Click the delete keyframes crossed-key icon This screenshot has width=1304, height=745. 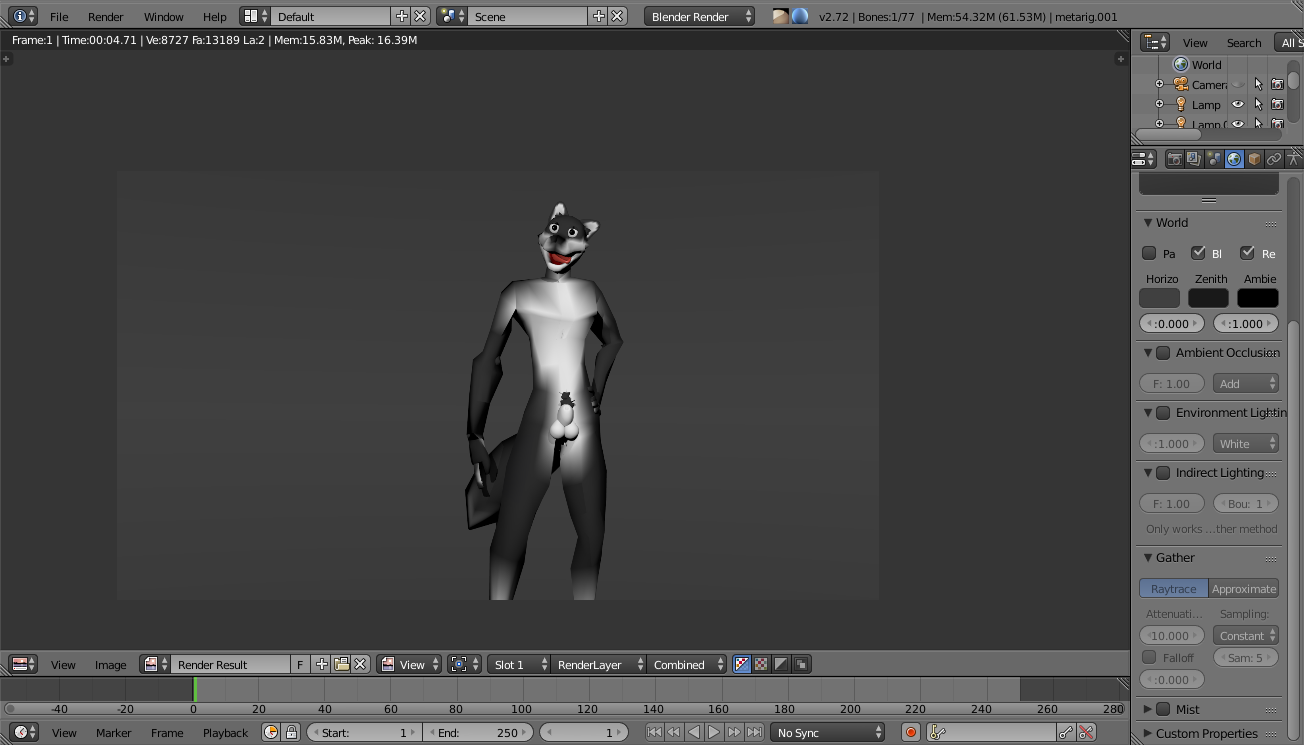[x=1086, y=733]
